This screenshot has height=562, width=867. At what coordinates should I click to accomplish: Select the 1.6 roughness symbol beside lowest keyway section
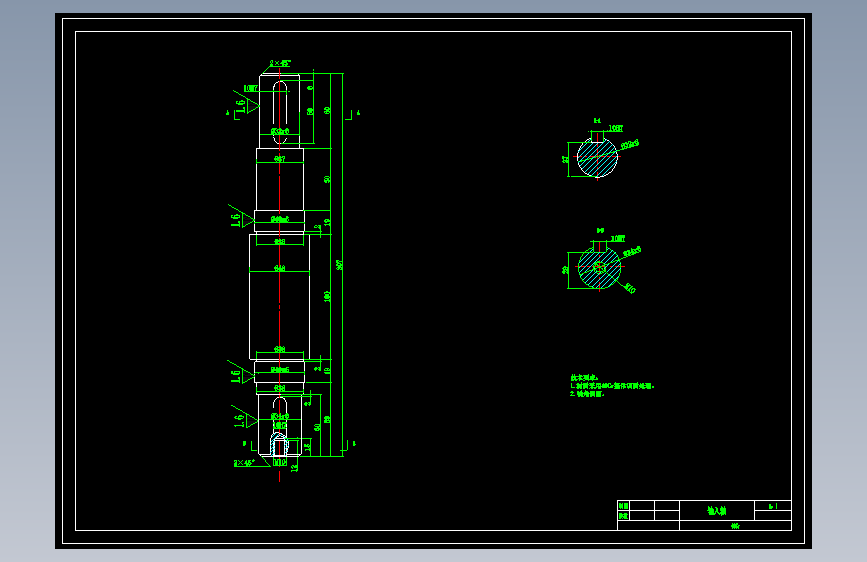(x=244, y=419)
